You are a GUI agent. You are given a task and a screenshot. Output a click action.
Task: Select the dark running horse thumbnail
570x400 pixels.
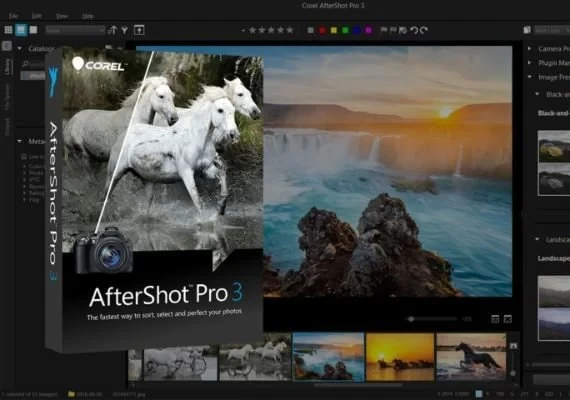(x=471, y=356)
